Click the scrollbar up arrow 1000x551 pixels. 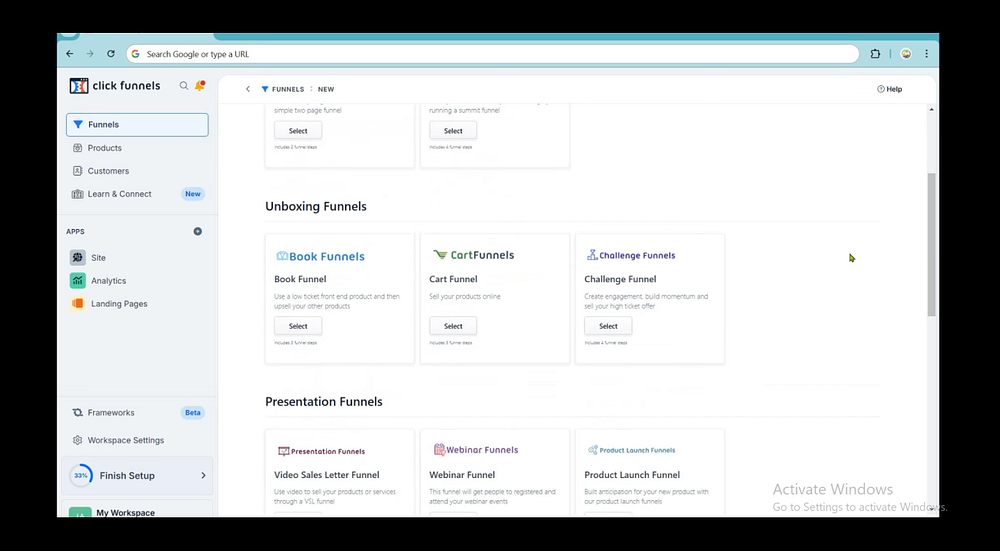931,110
